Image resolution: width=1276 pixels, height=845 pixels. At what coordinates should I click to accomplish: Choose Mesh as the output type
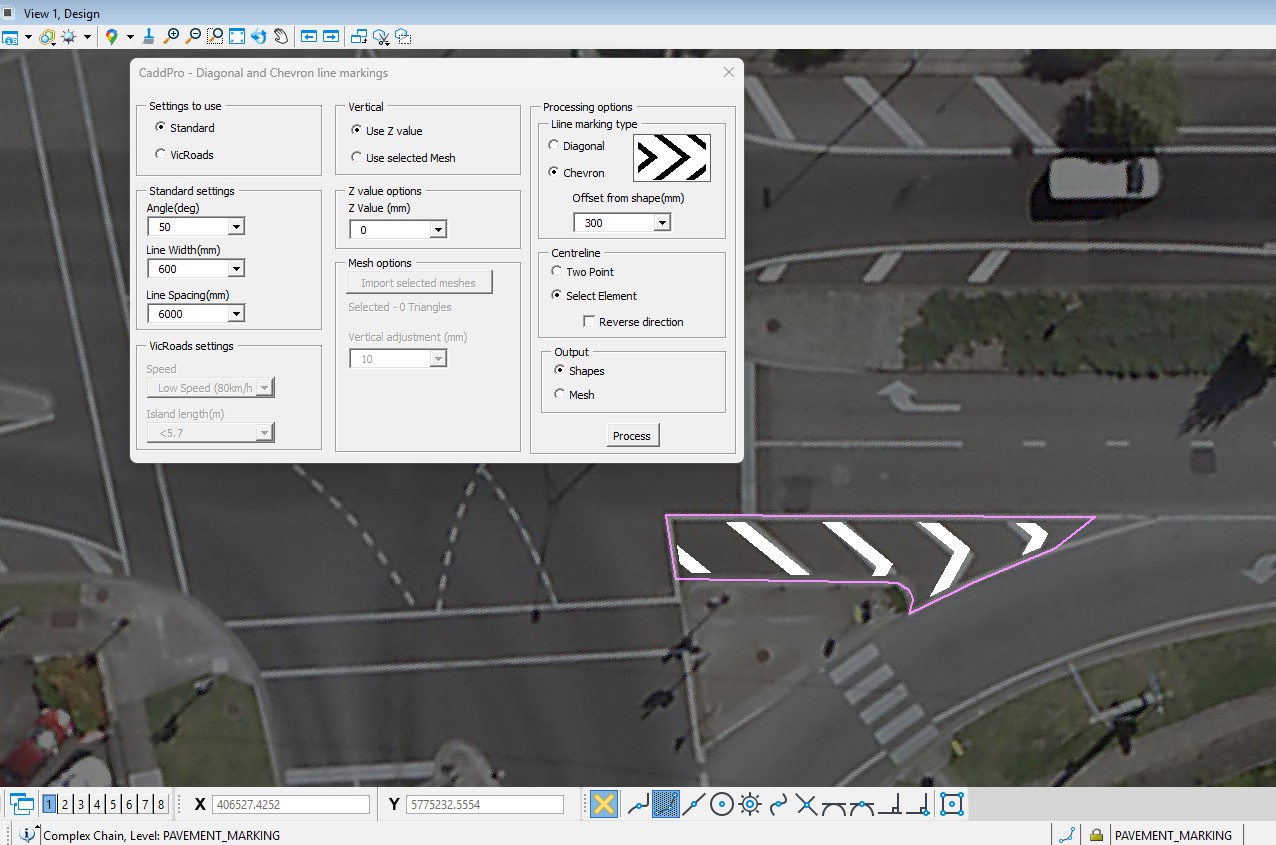click(x=560, y=393)
